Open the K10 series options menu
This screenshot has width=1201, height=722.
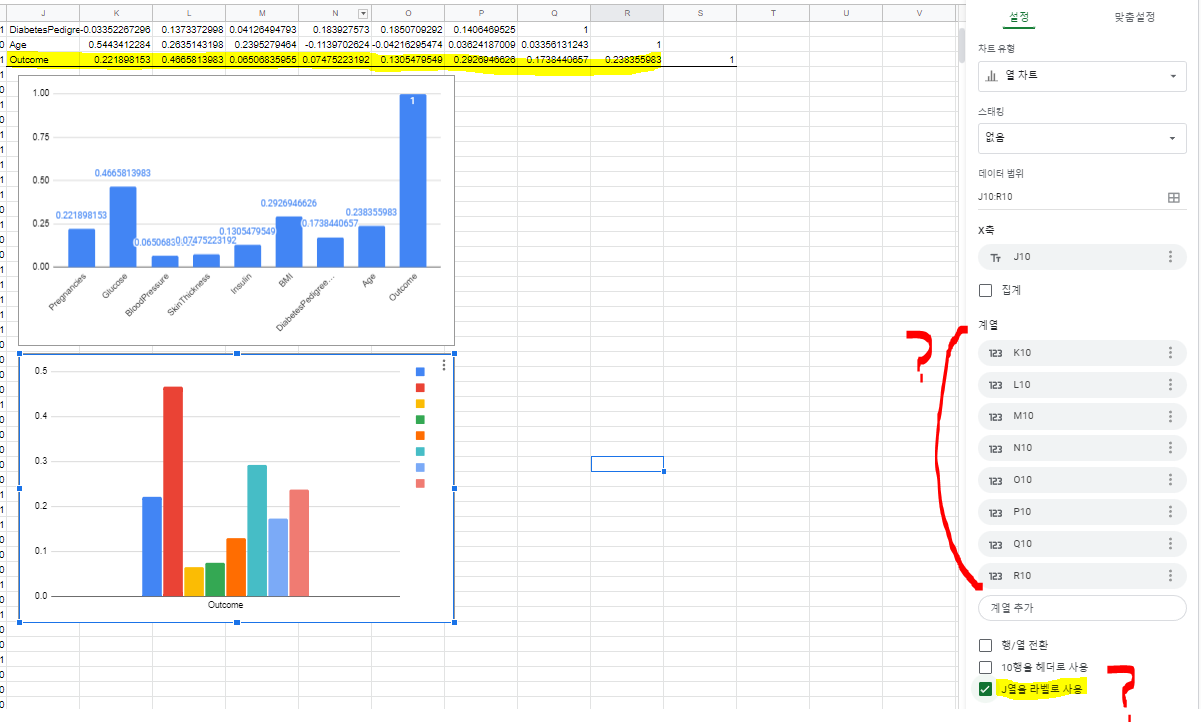pos(1170,352)
